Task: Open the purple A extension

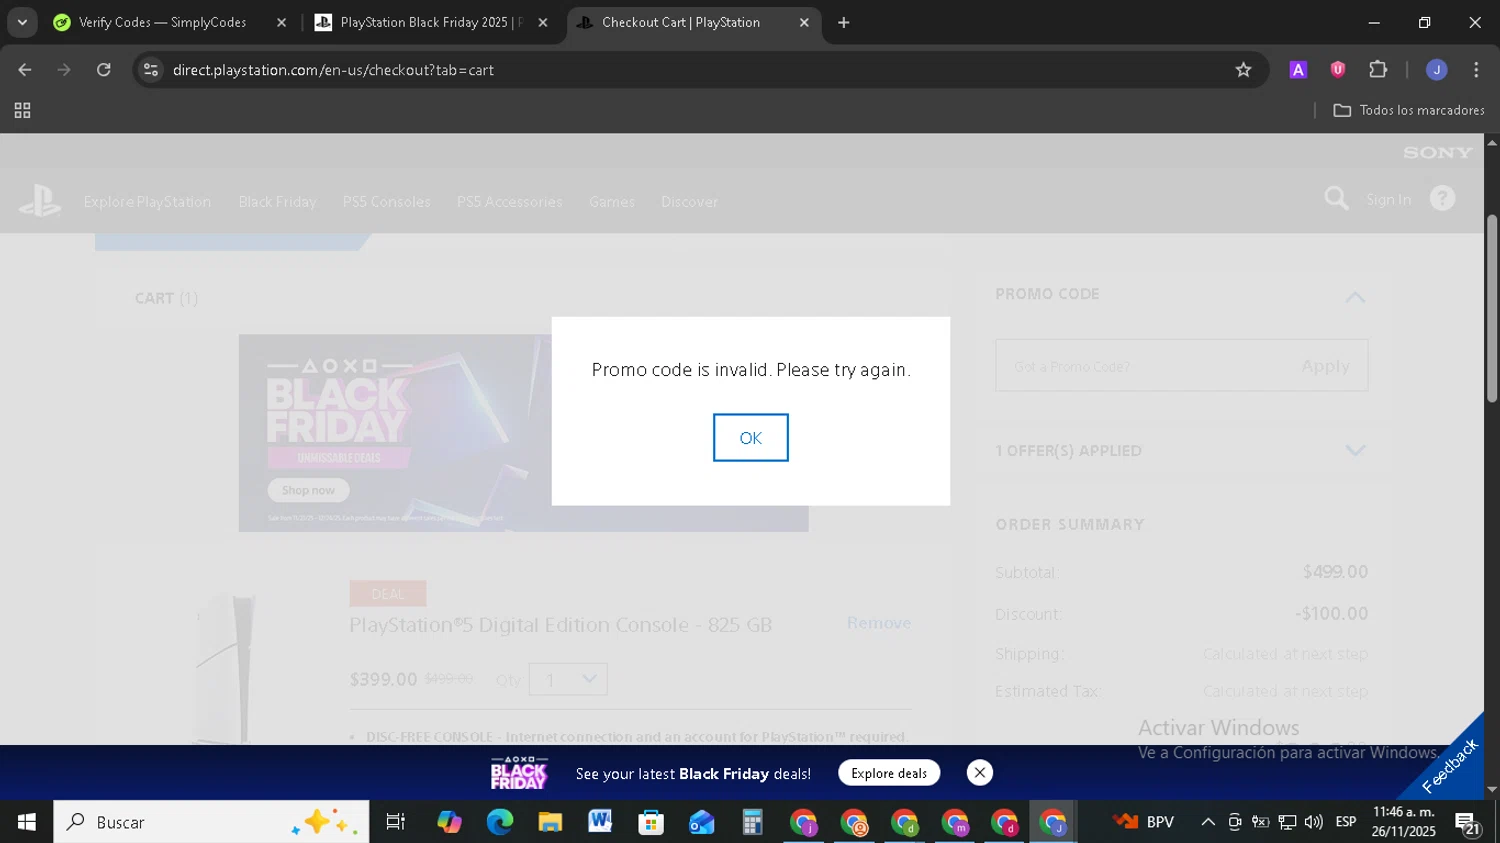Action: [x=1298, y=70]
